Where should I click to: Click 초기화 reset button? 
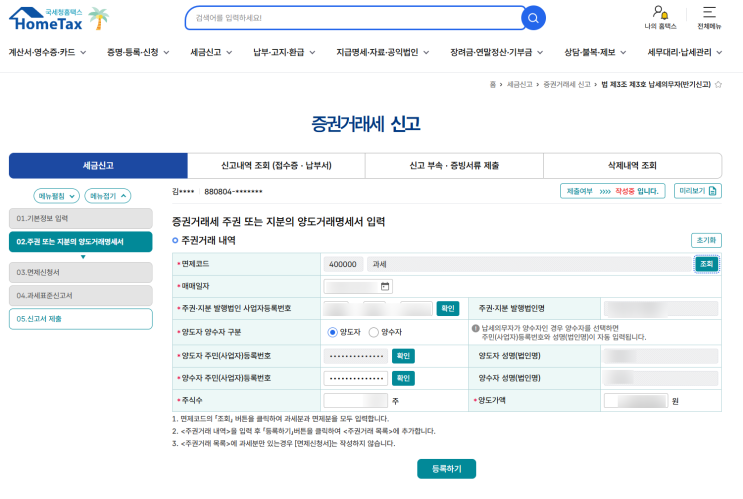[706, 240]
